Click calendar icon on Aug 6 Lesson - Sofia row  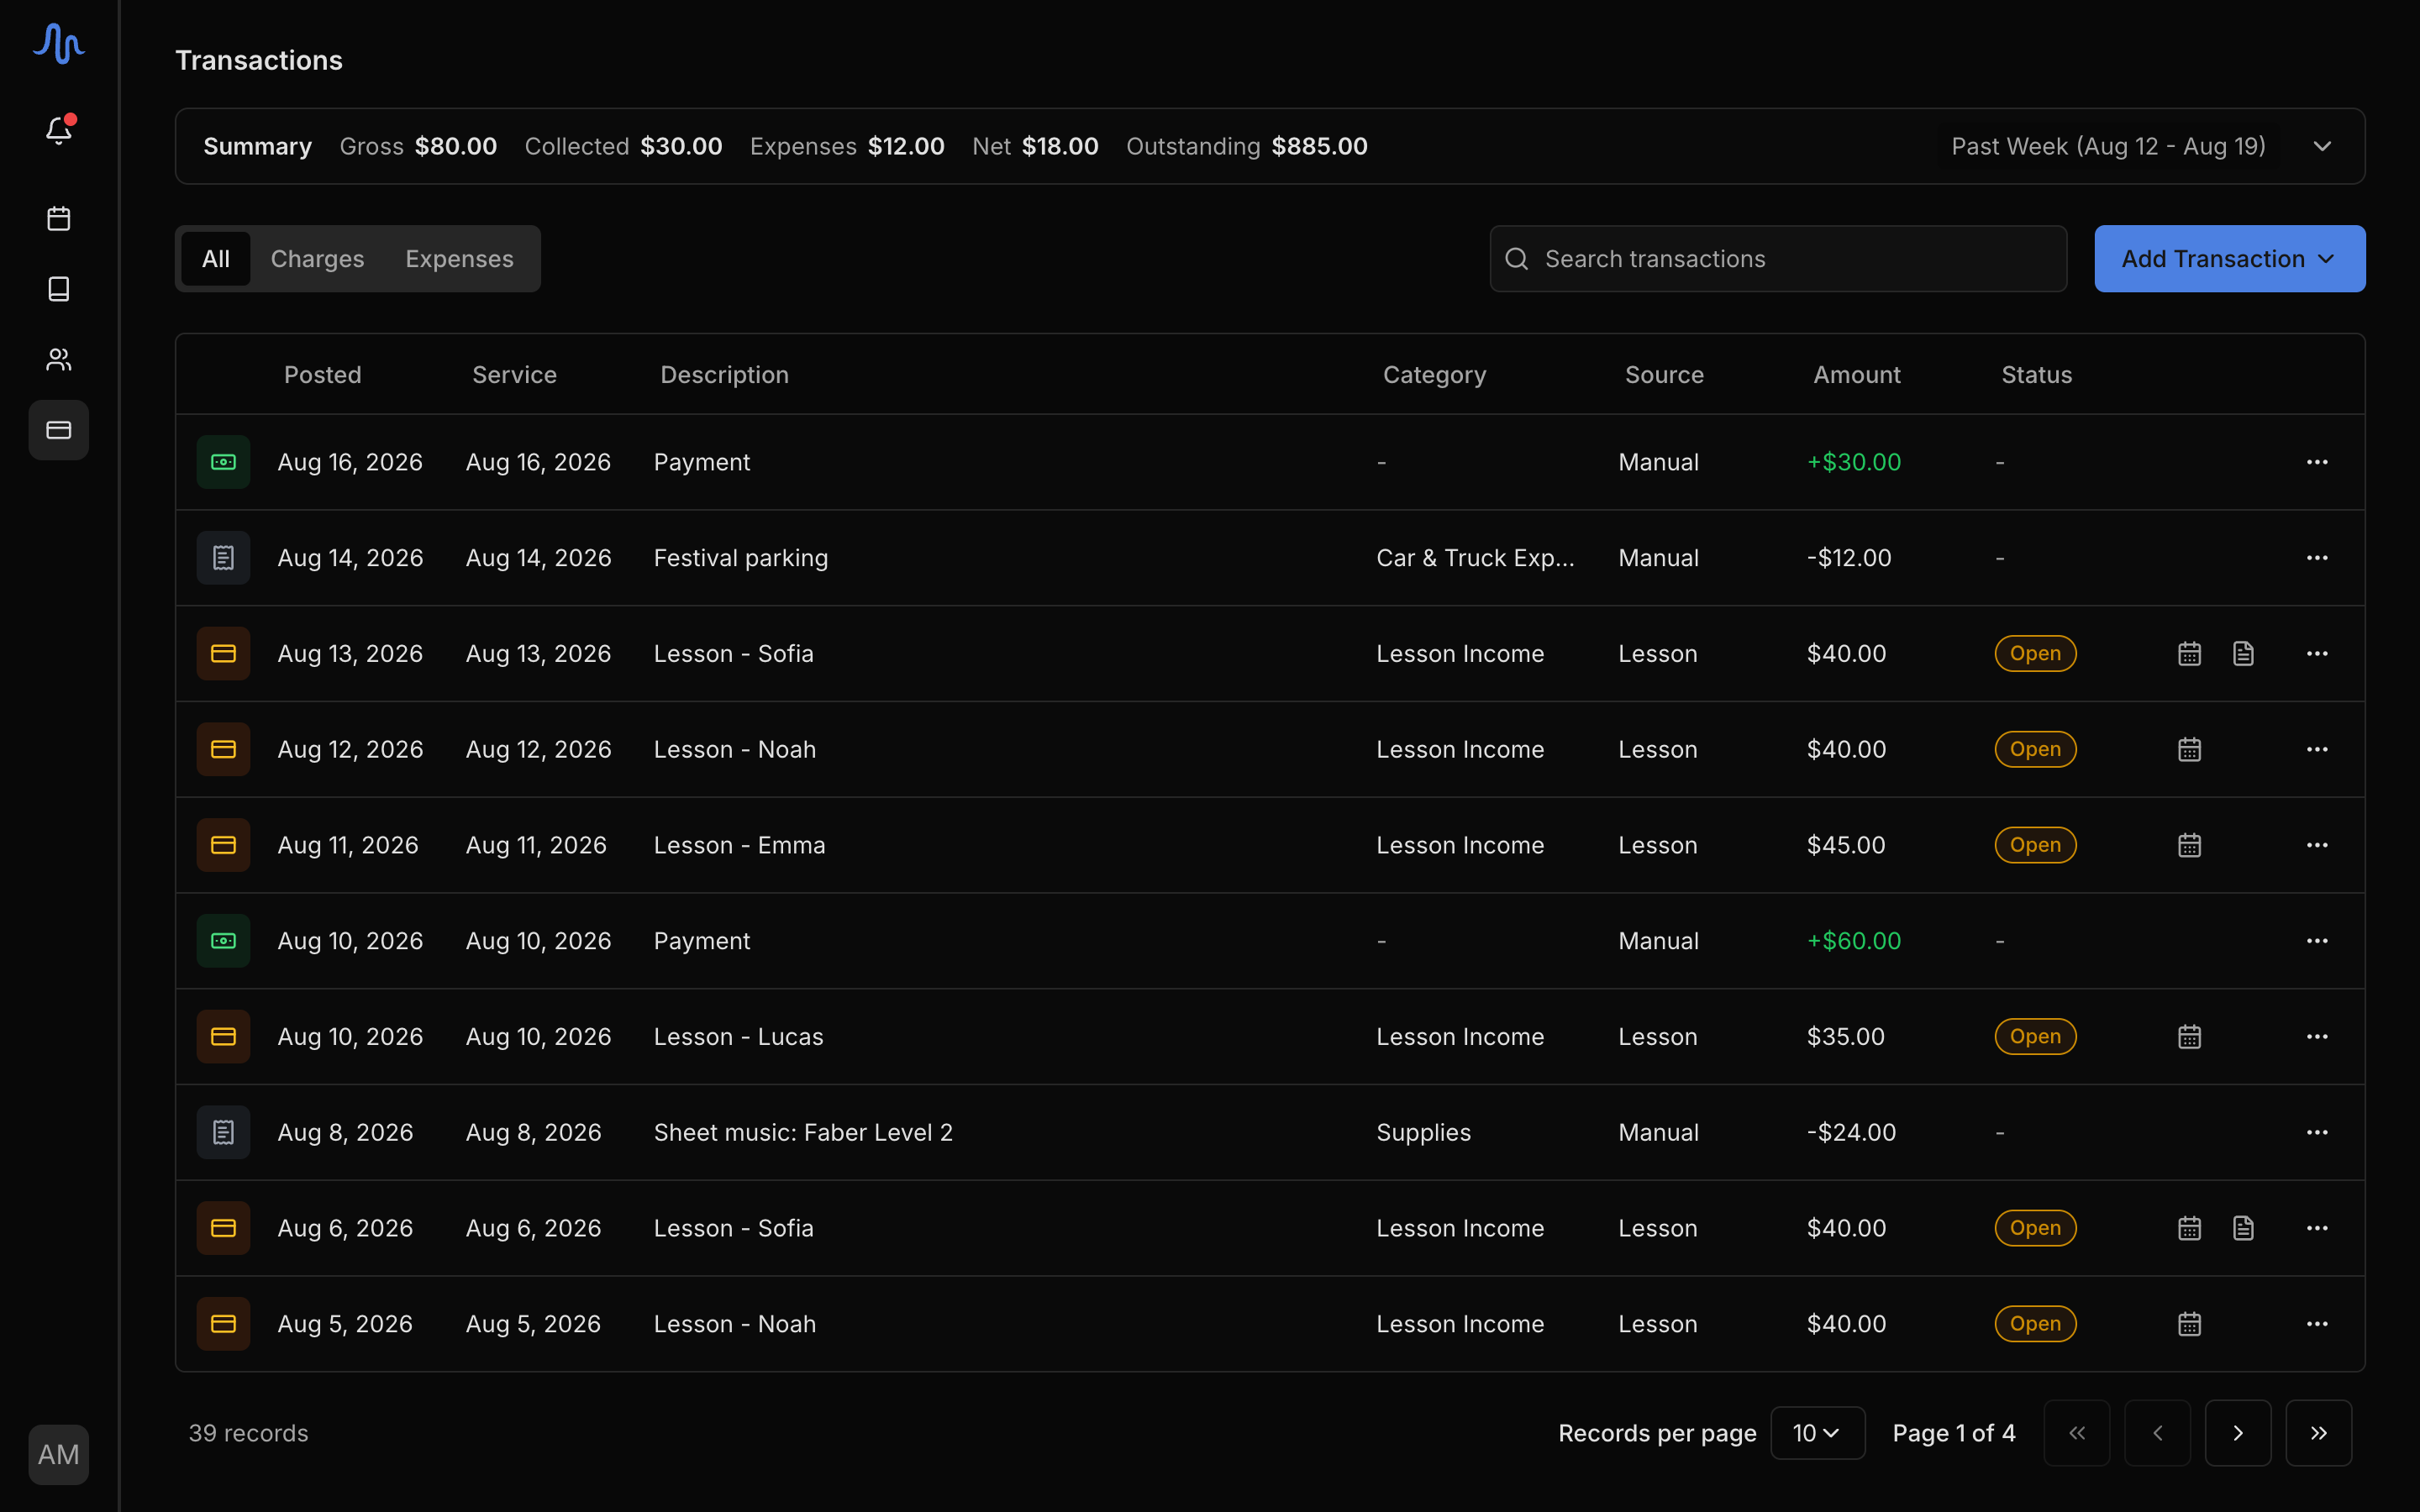click(x=2190, y=1228)
